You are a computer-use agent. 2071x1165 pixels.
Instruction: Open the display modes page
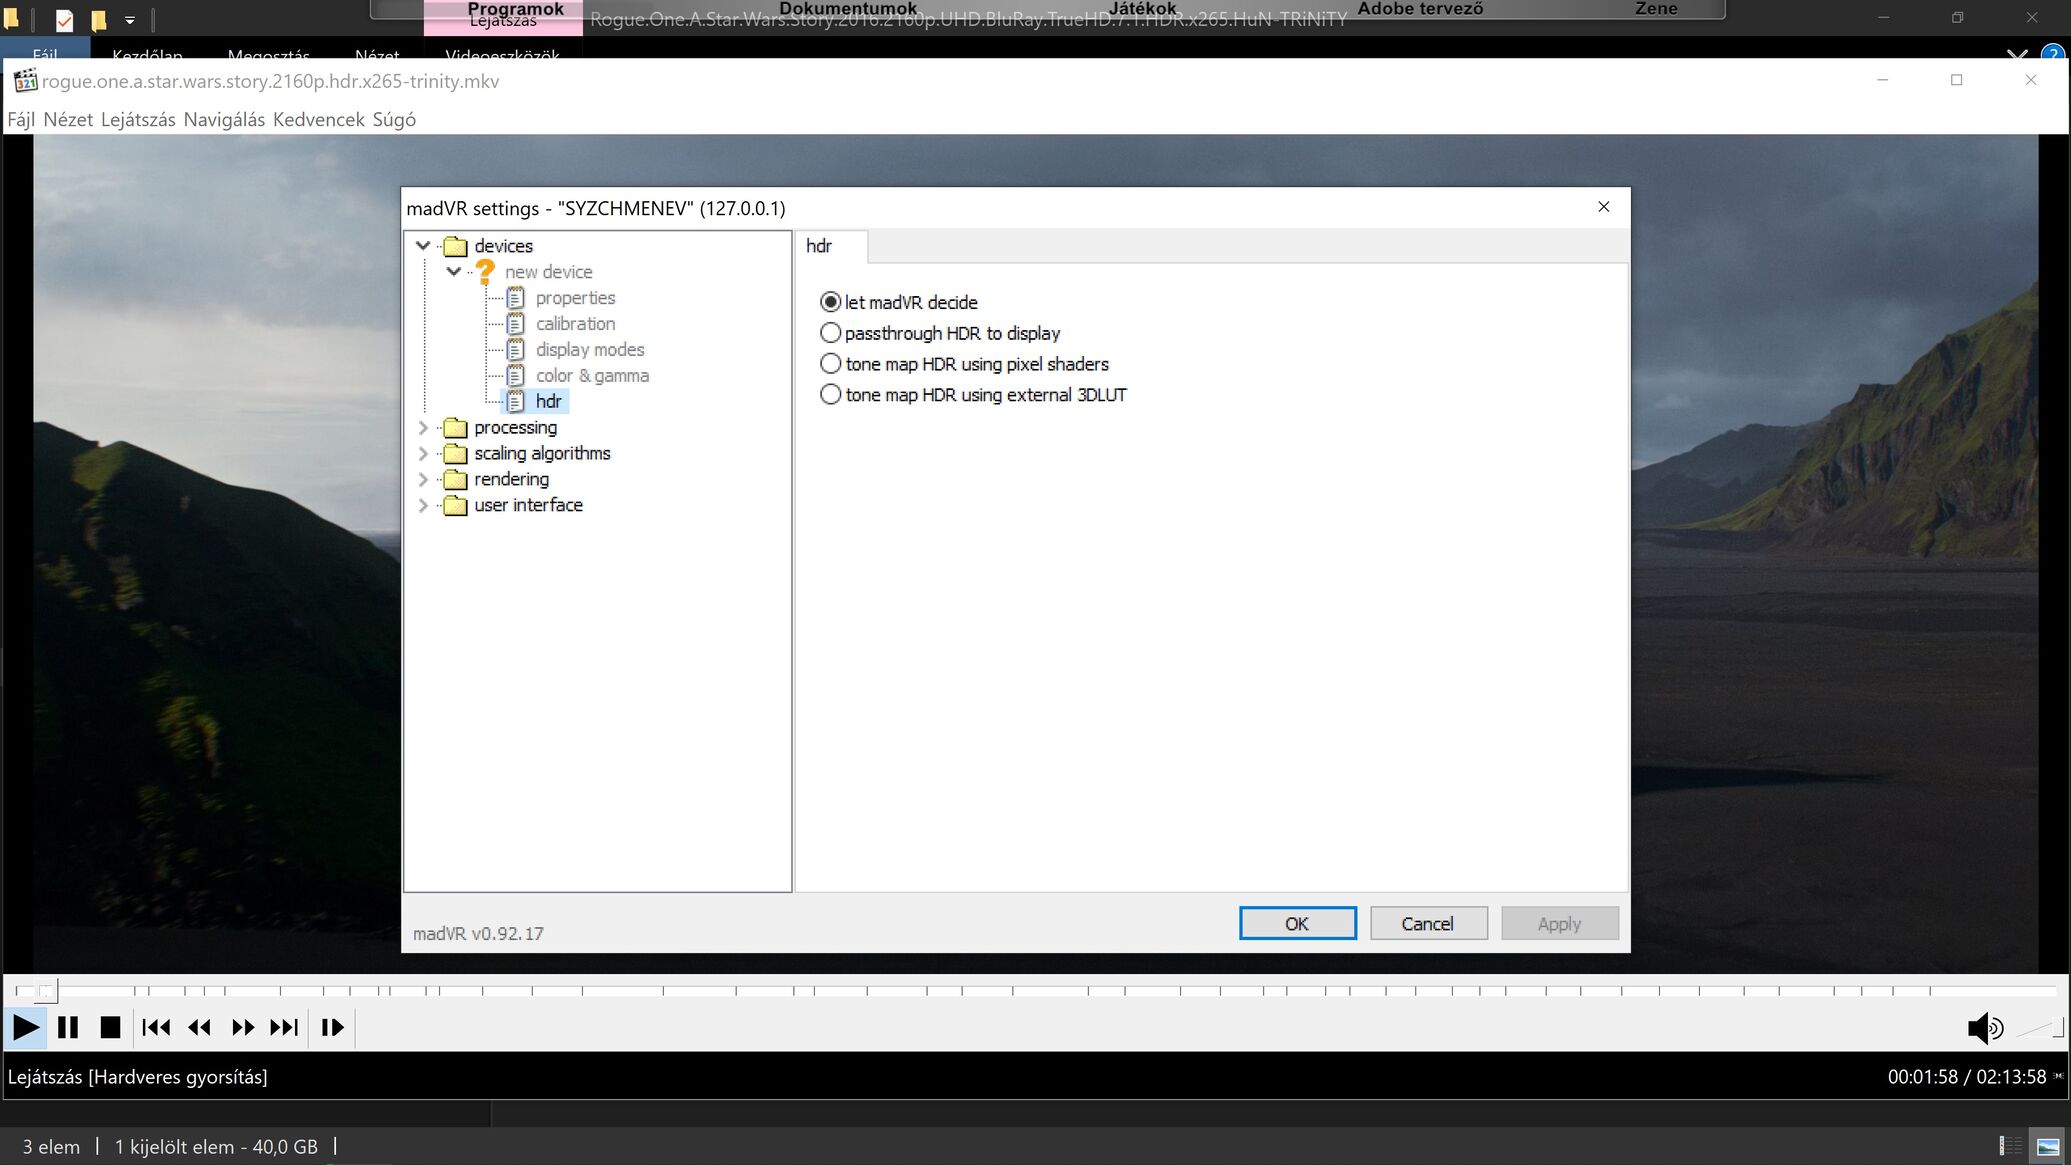pos(590,350)
